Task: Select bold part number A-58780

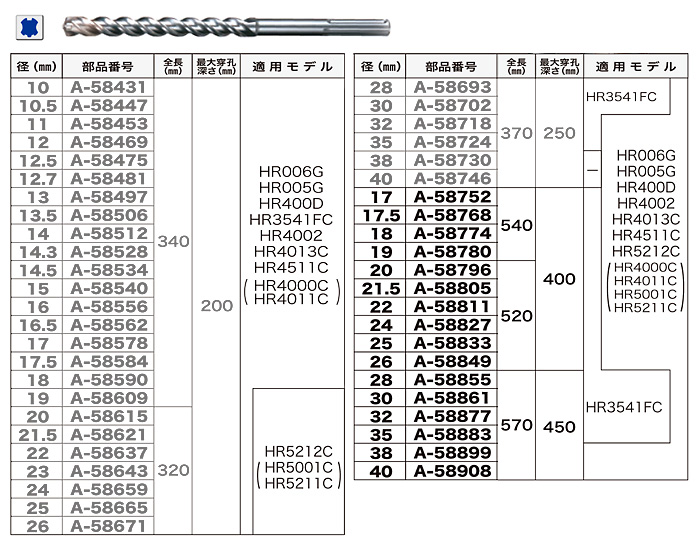Action: [453, 252]
